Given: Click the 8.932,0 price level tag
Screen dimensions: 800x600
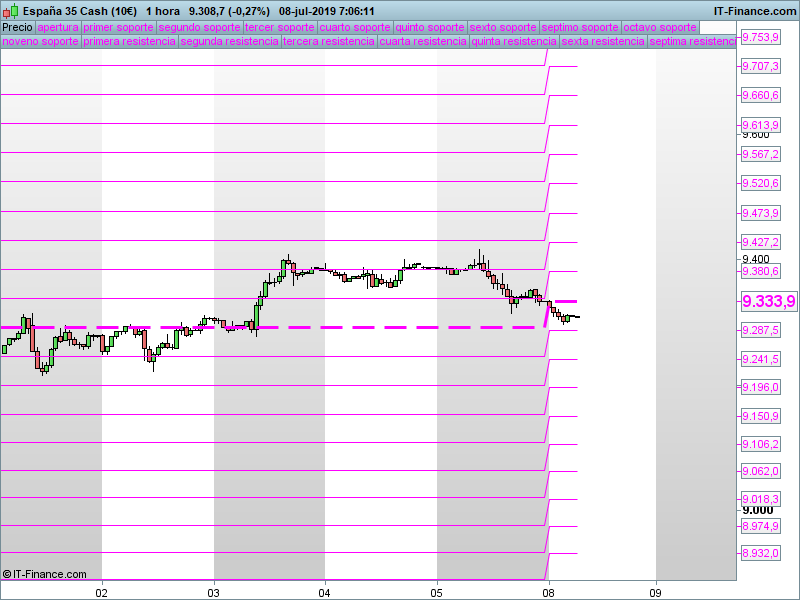Looking at the screenshot, I should tap(759, 553).
